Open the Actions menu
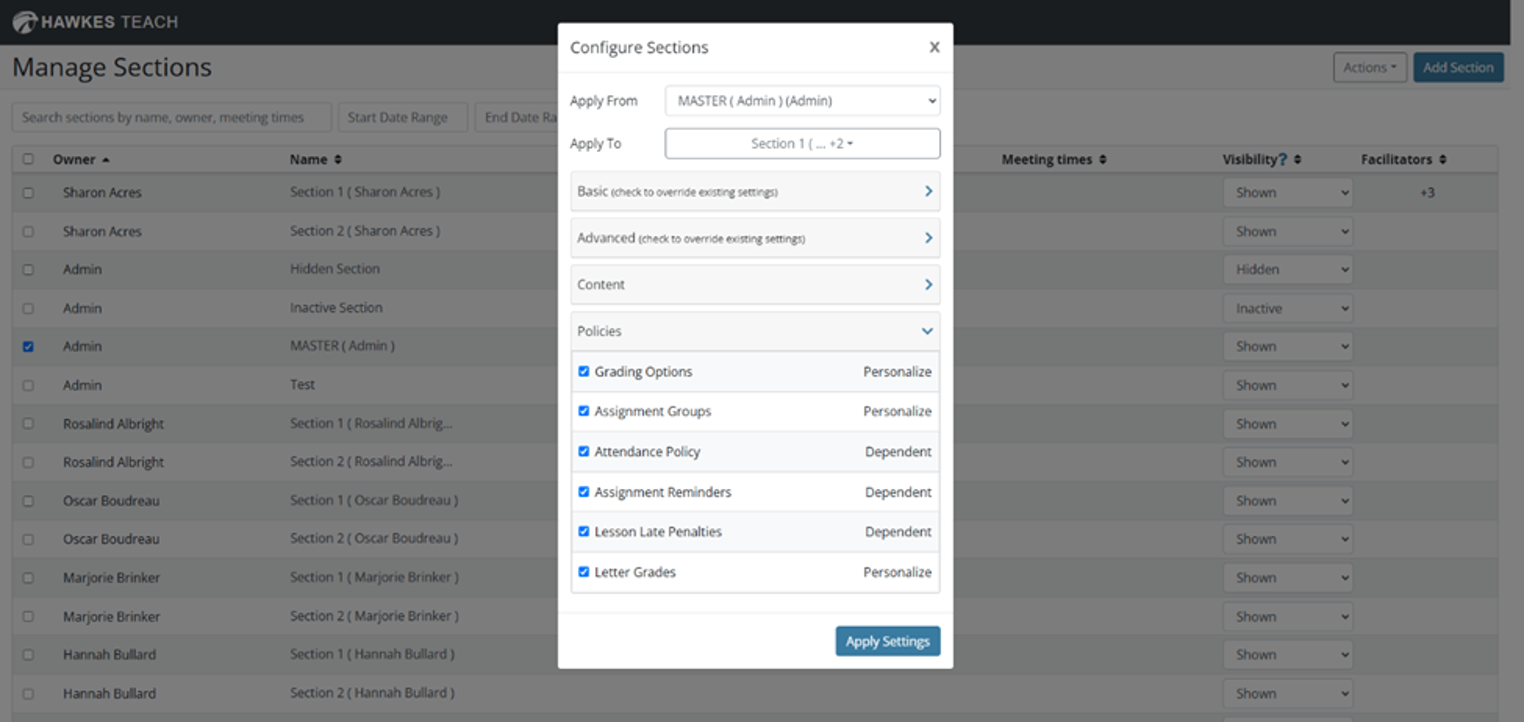The width and height of the screenshot is (1524, 722). (1369, 68)
